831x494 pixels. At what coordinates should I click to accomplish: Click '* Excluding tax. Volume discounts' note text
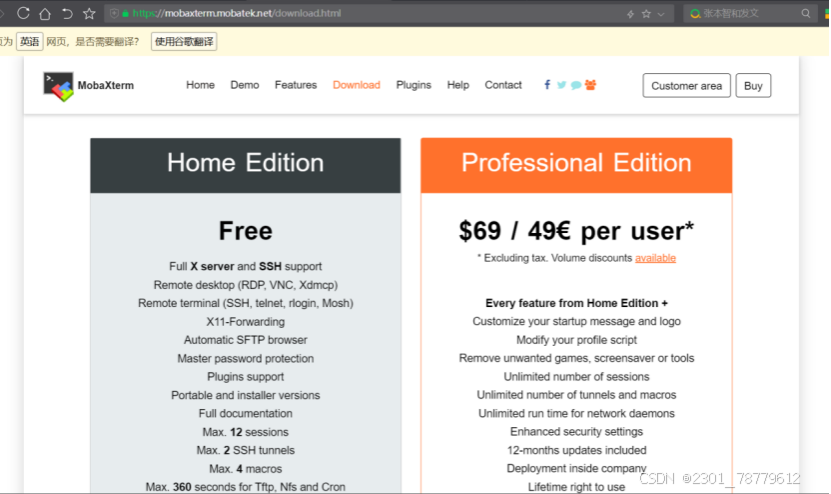coord(555,258)
